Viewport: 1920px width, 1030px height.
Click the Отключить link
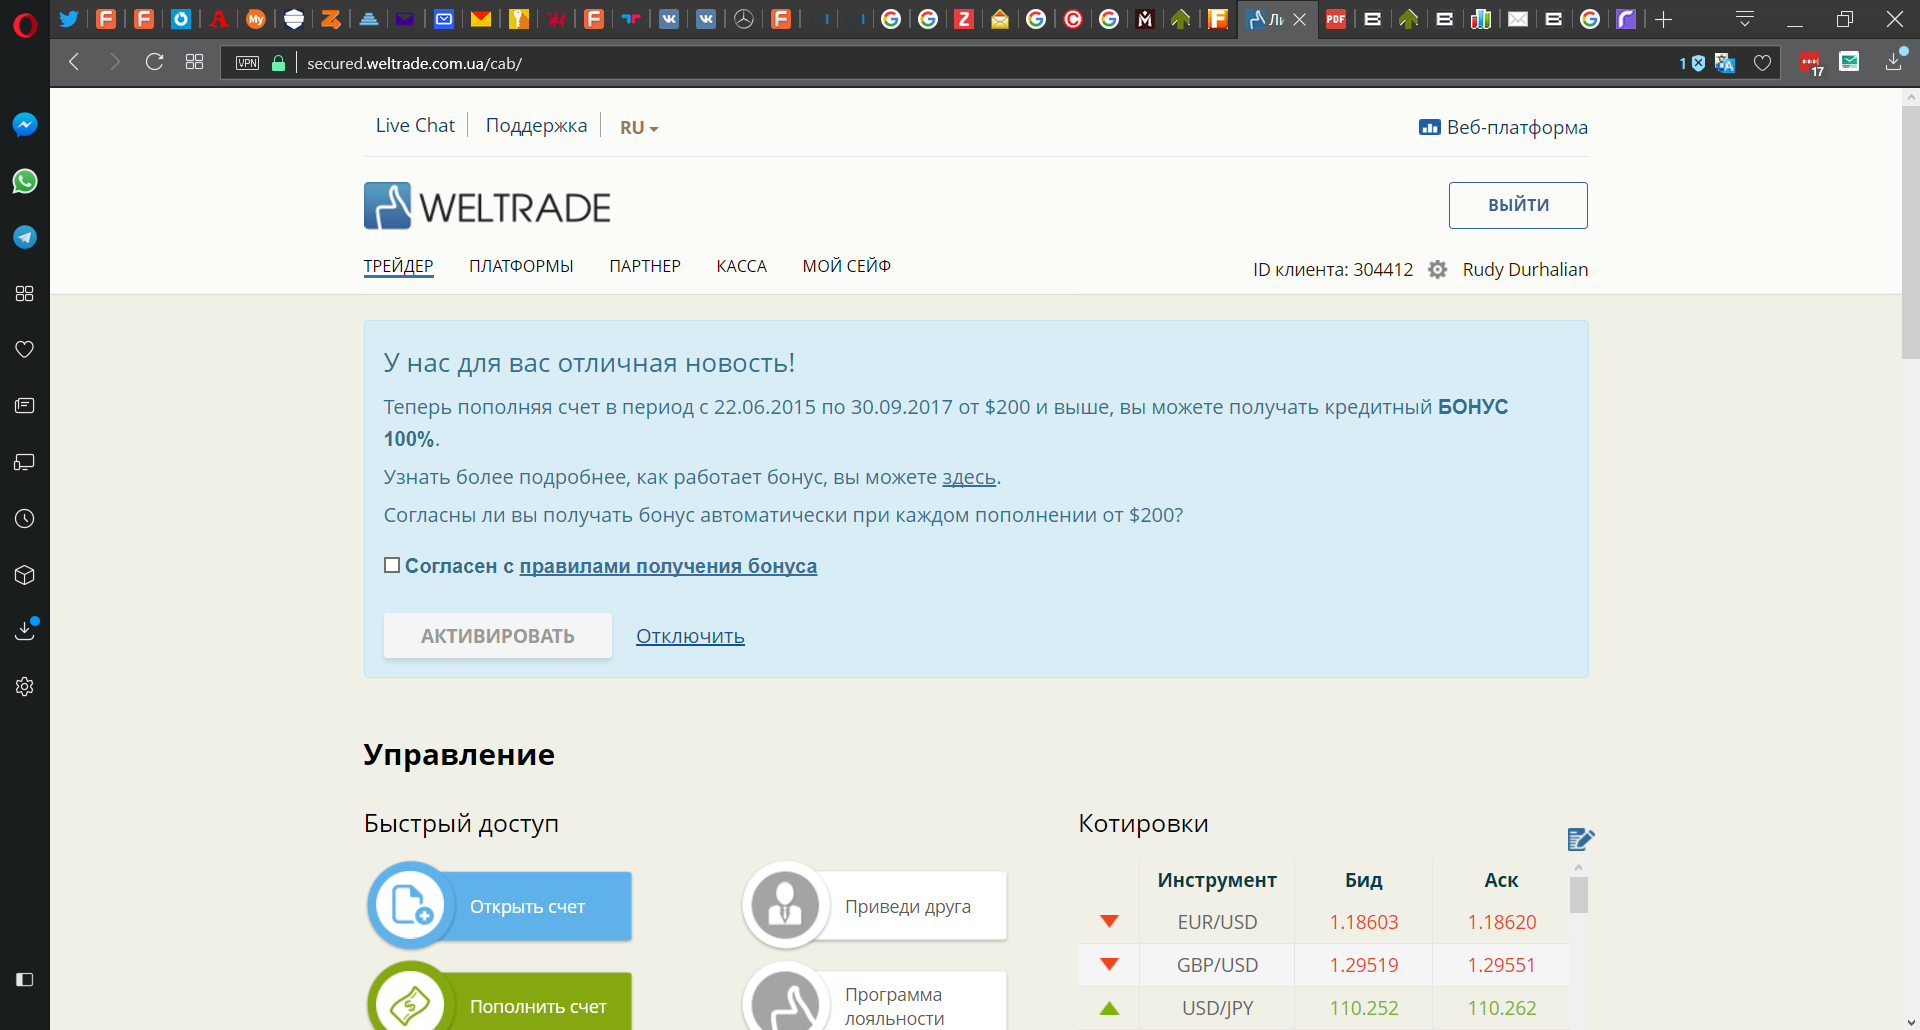690,636
